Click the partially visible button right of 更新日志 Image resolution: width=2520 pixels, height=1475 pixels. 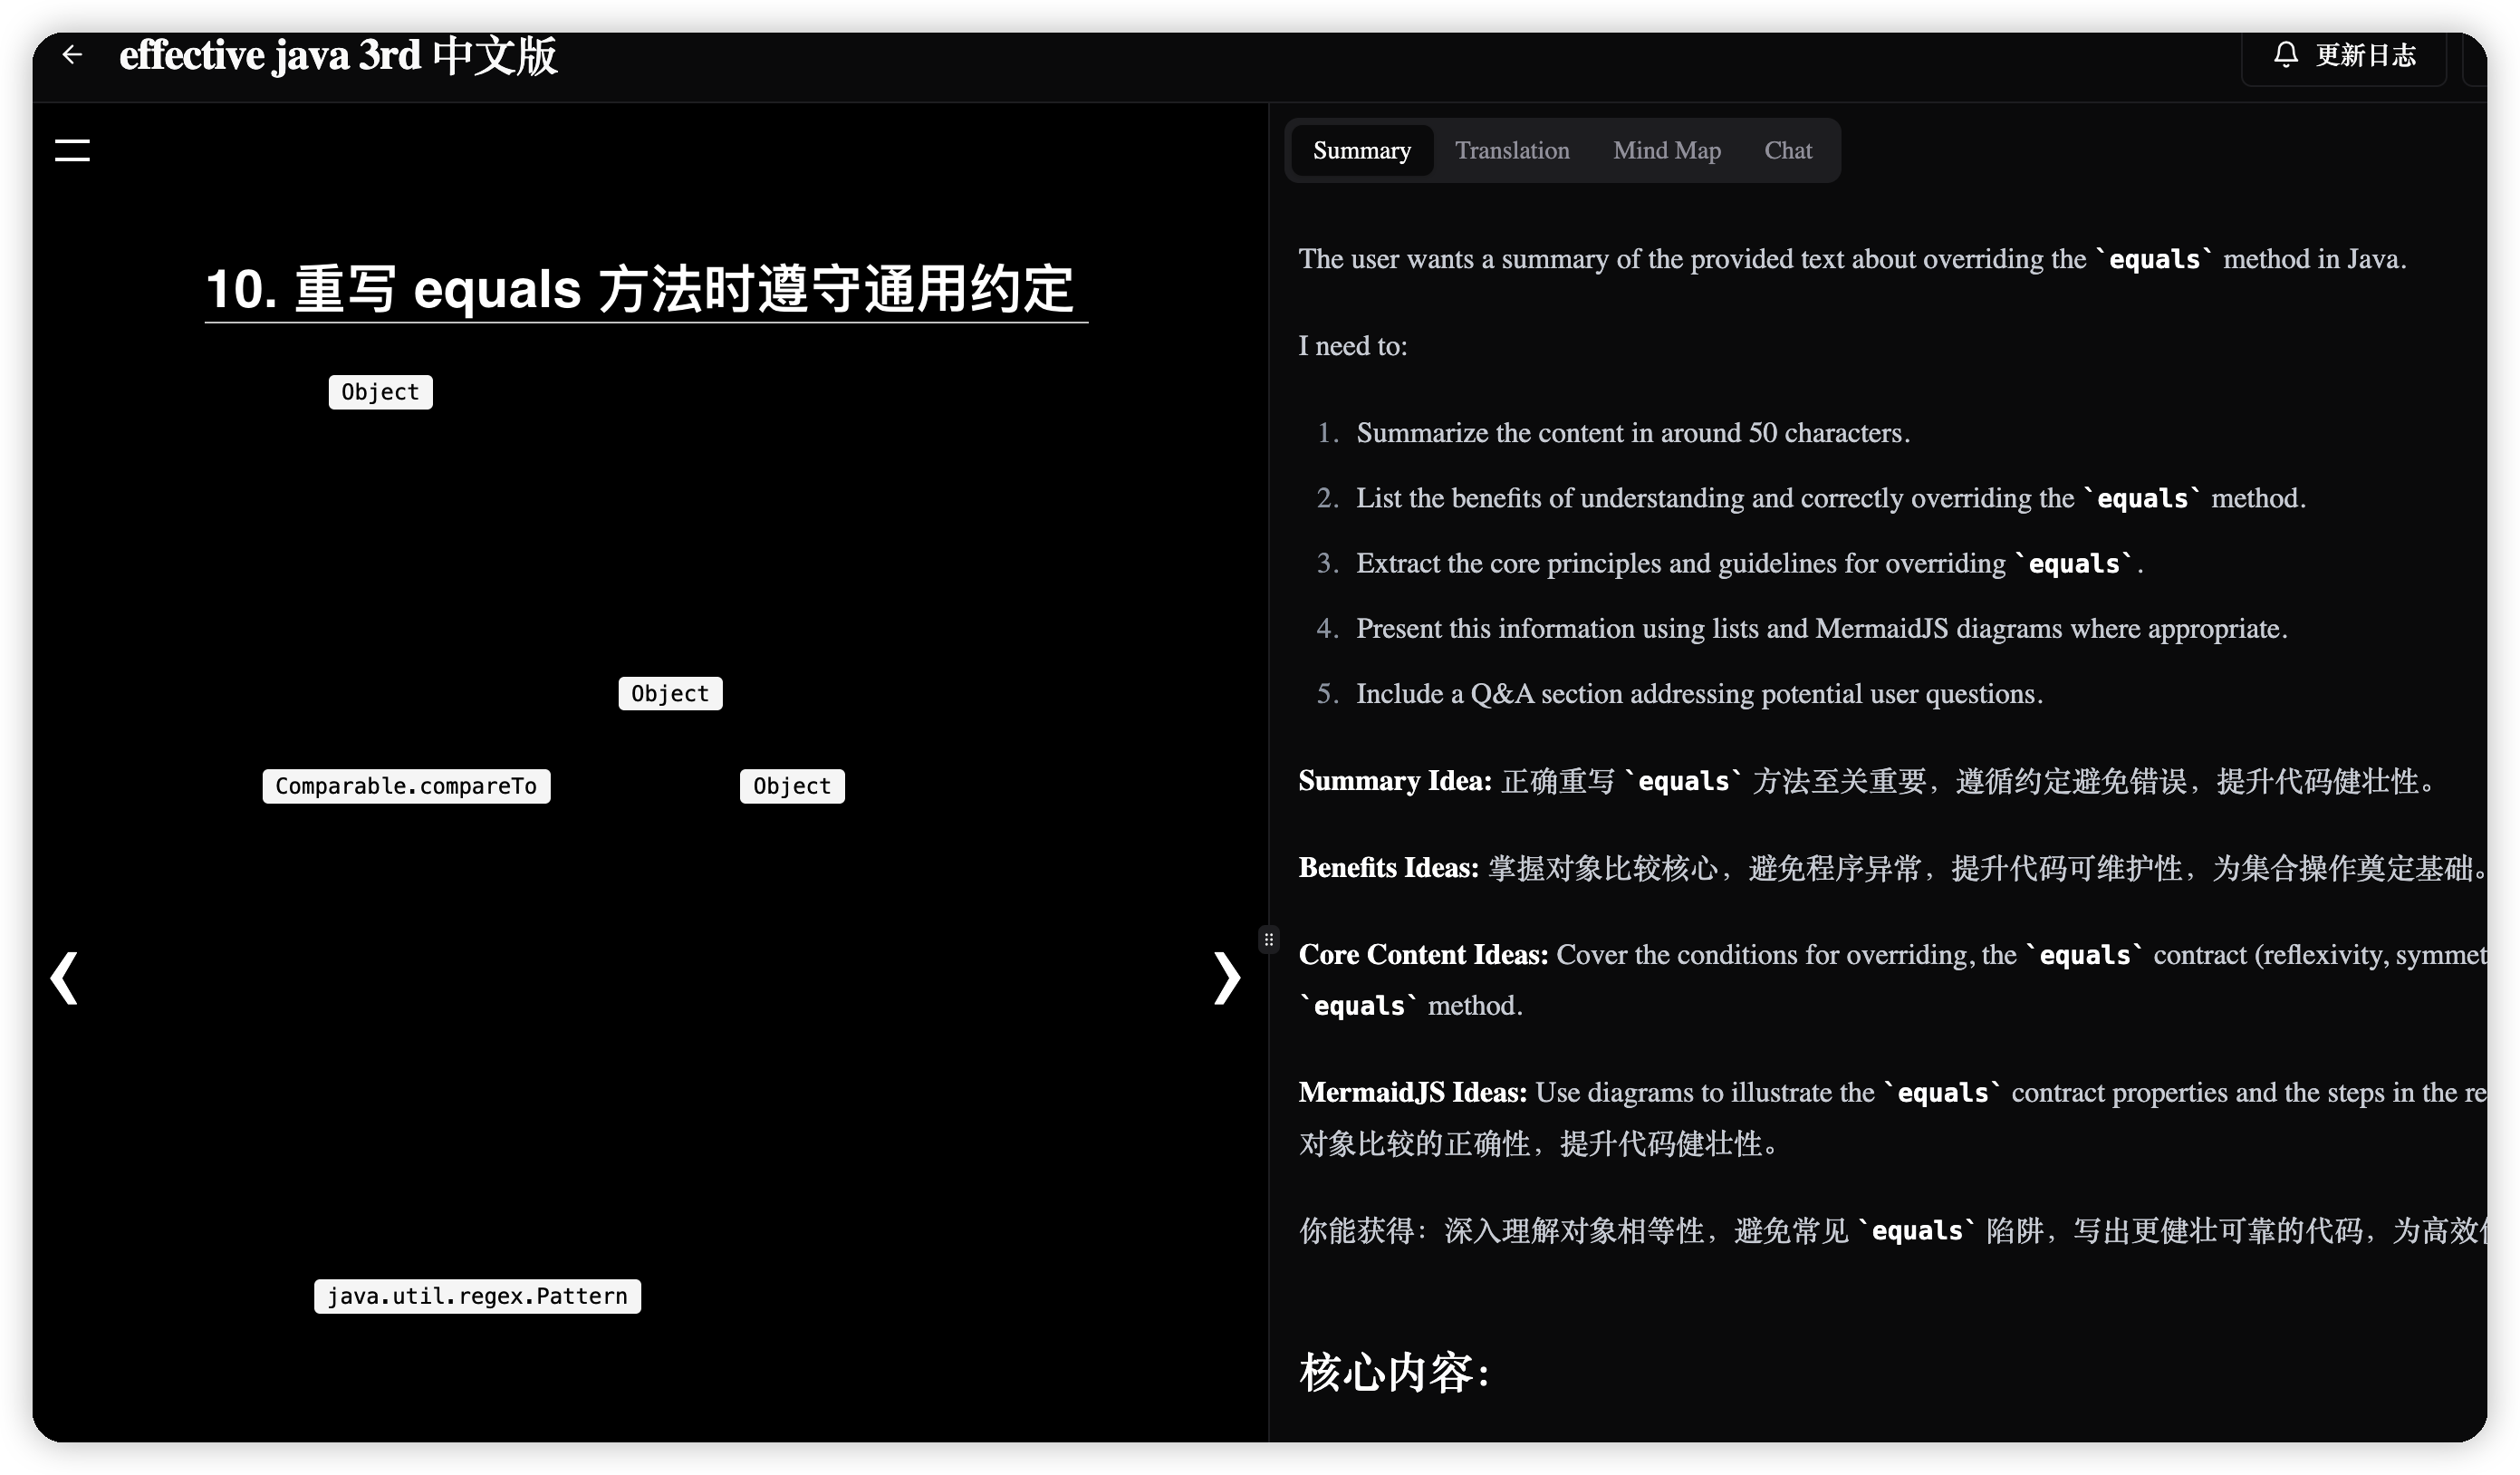click(x=2476, y=58)
